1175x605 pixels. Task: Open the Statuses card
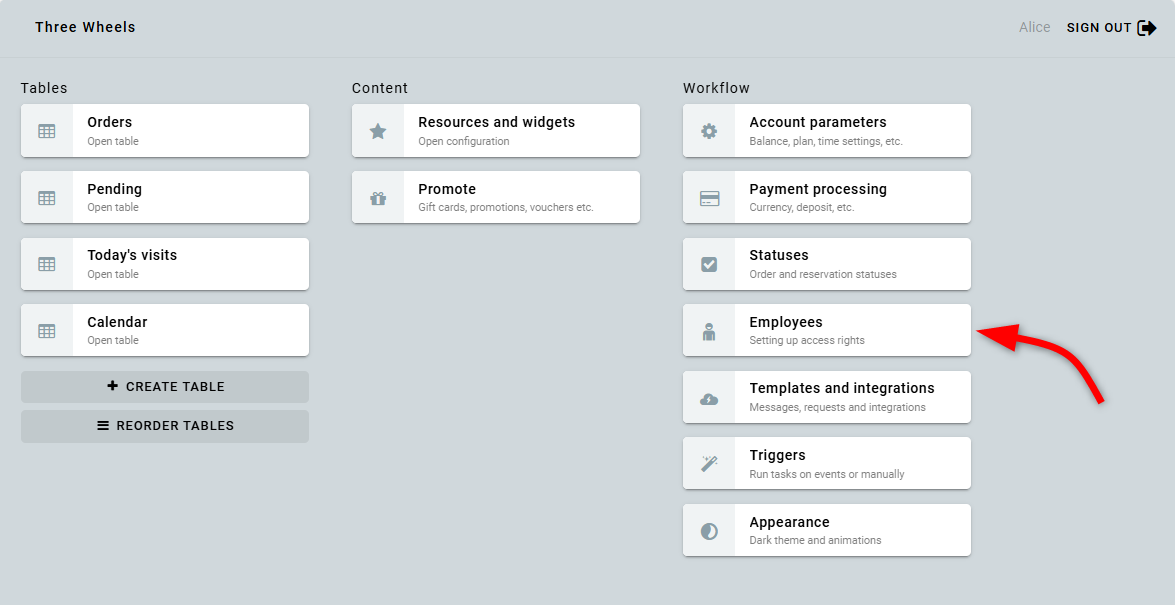point(827,264)
